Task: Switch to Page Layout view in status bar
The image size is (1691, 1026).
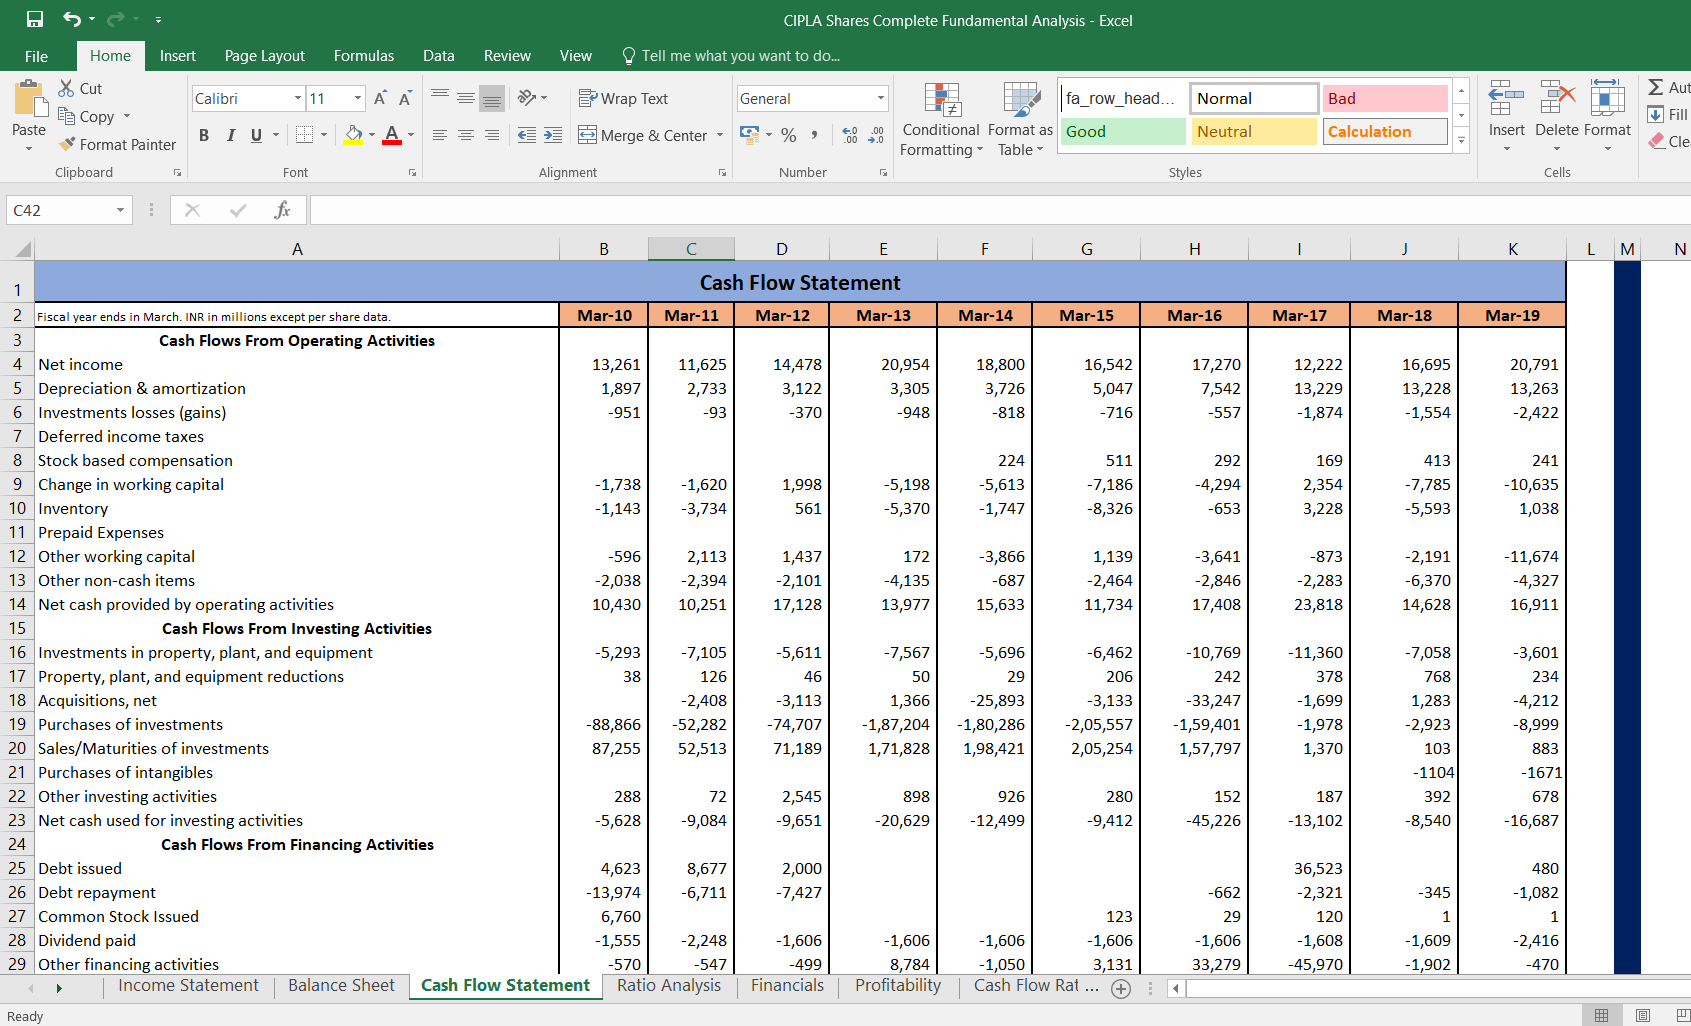Action: tap(1643, 1015)
